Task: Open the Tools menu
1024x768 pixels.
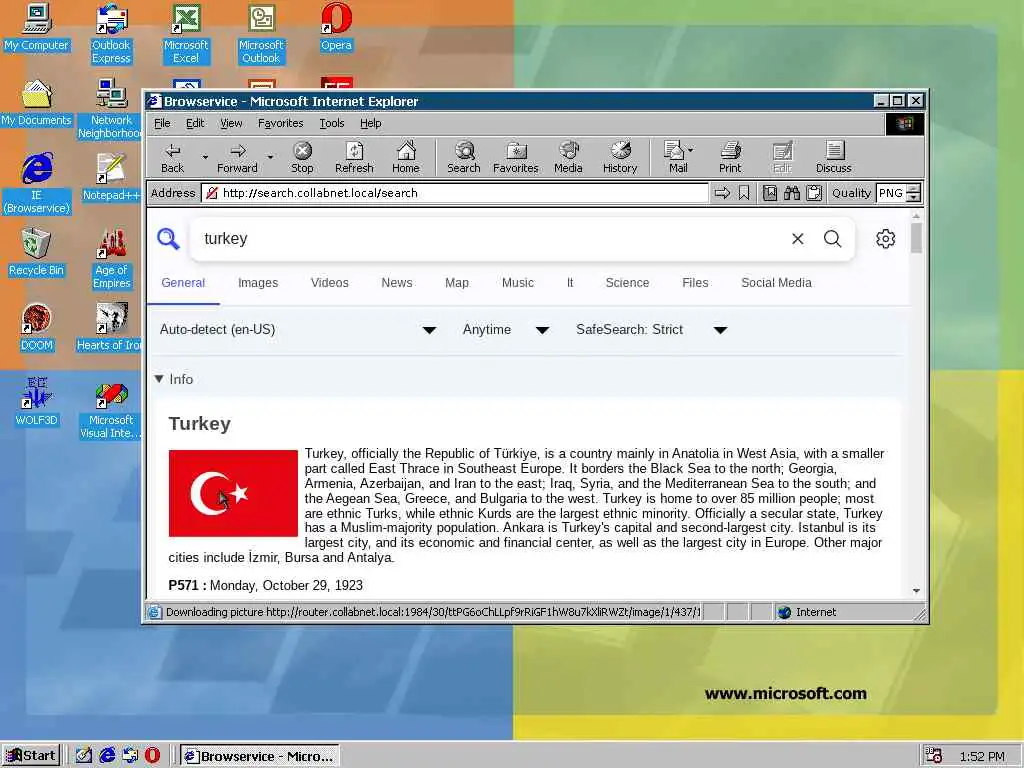Action: (x=332, y=123)
